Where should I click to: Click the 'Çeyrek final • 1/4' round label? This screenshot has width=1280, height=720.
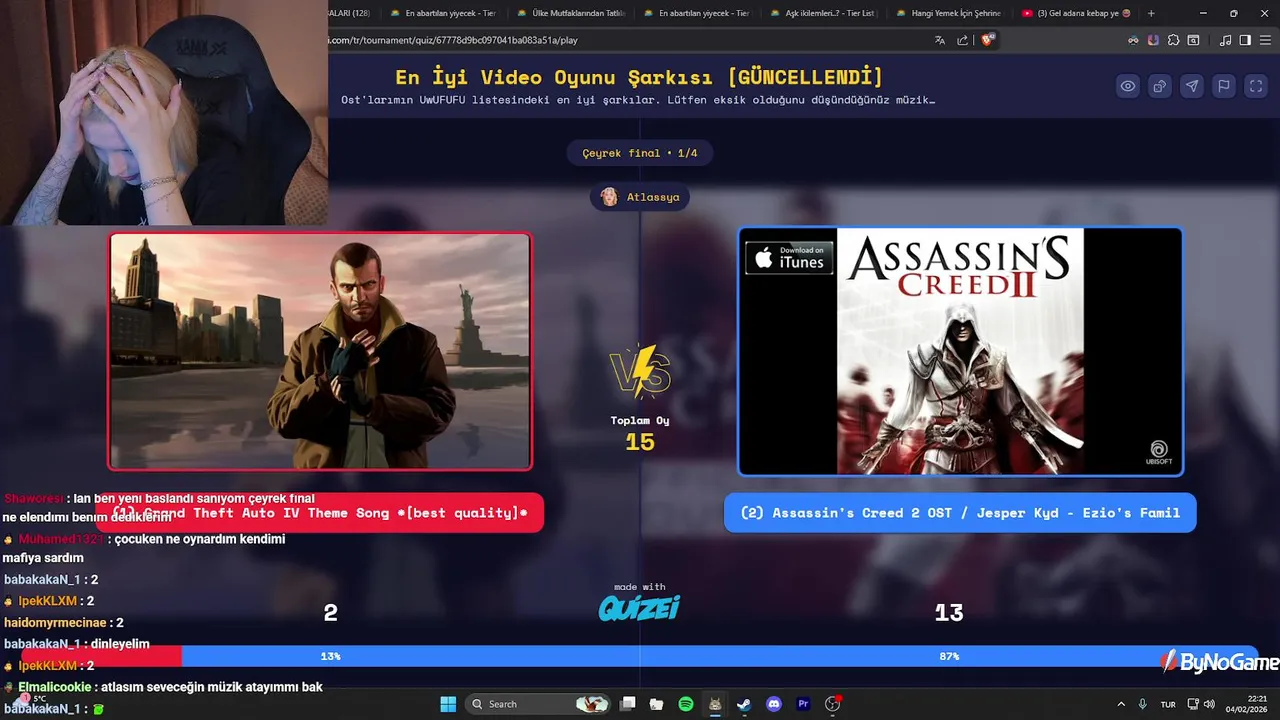[x=640, y=153]
